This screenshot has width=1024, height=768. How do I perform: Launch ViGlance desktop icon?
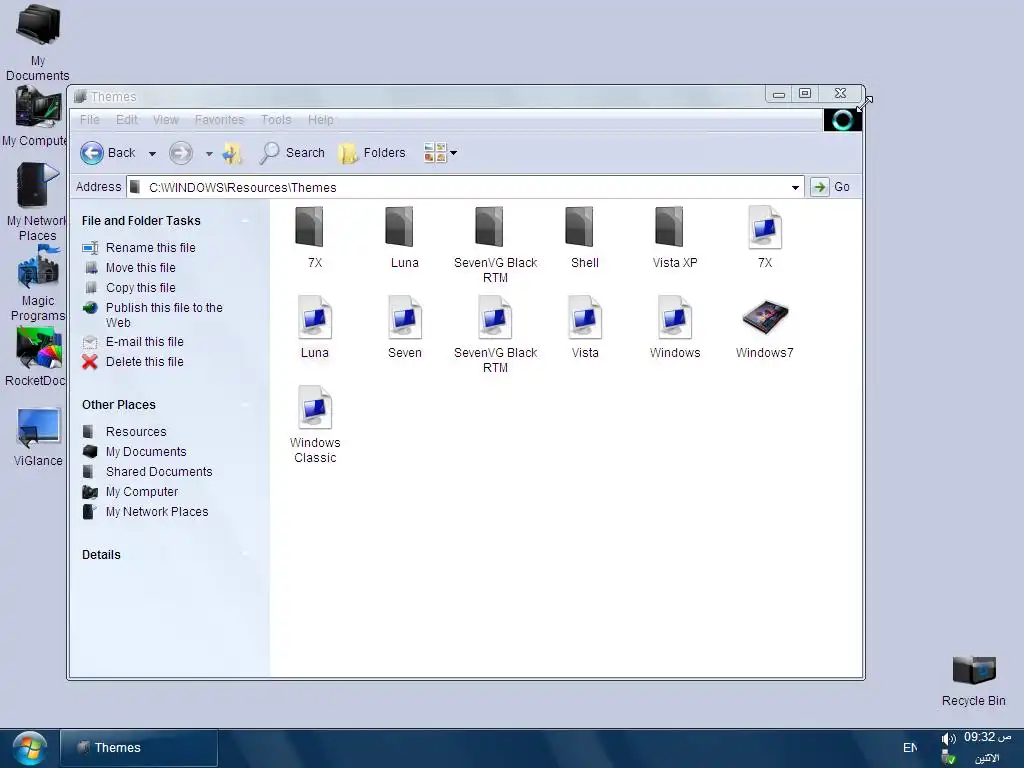click(x=38, y=436)
